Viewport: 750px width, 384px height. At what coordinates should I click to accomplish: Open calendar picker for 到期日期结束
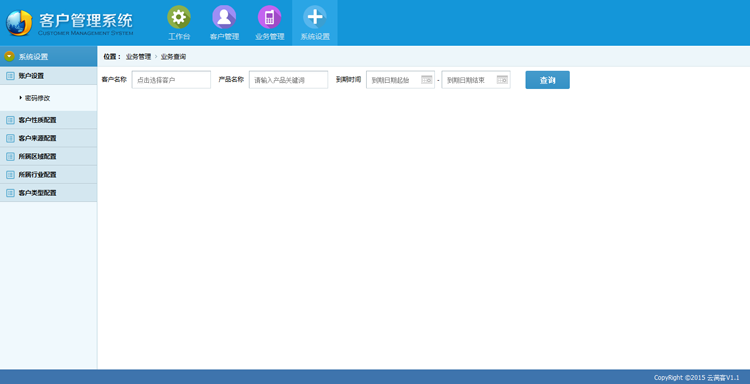pos(502,80)
